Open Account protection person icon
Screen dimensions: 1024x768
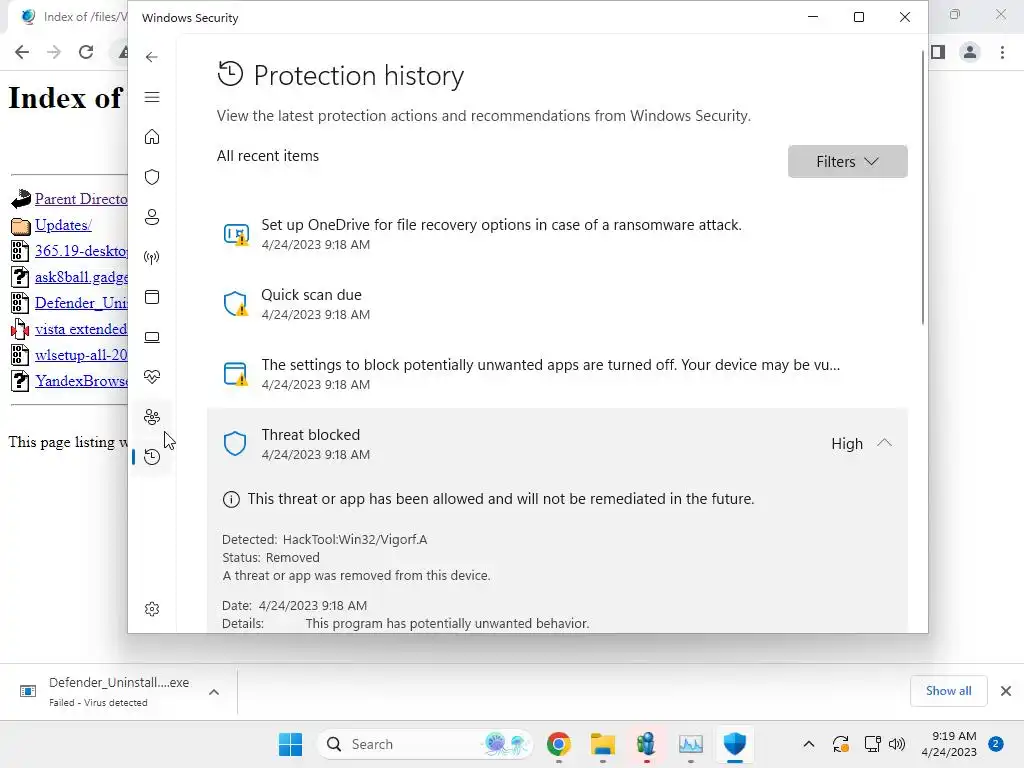pyautogui.click(x=152, y=217)
